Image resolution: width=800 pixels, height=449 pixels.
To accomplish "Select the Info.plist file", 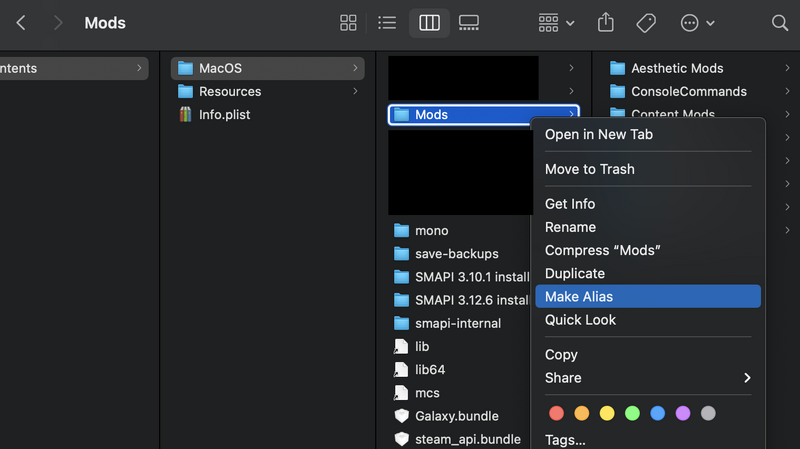I will 267,114.
